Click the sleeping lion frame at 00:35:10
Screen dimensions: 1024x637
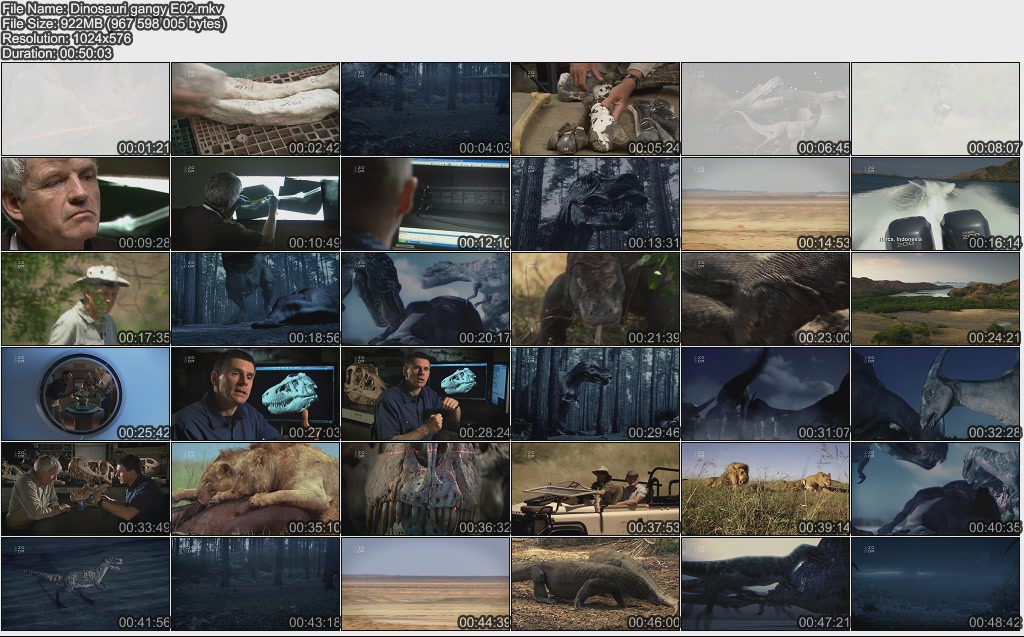coord(255,489)
